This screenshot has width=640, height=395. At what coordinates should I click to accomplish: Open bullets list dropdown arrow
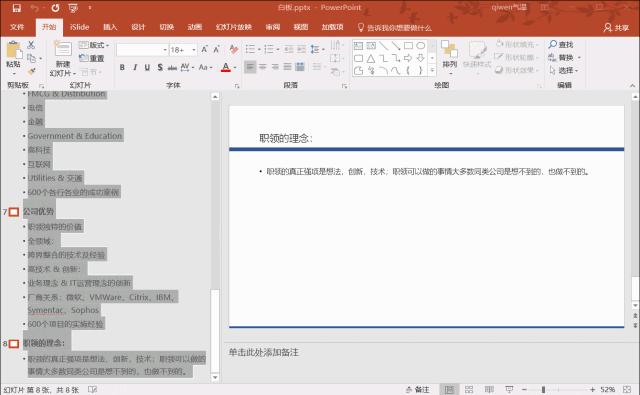click(x=259, y=50)
